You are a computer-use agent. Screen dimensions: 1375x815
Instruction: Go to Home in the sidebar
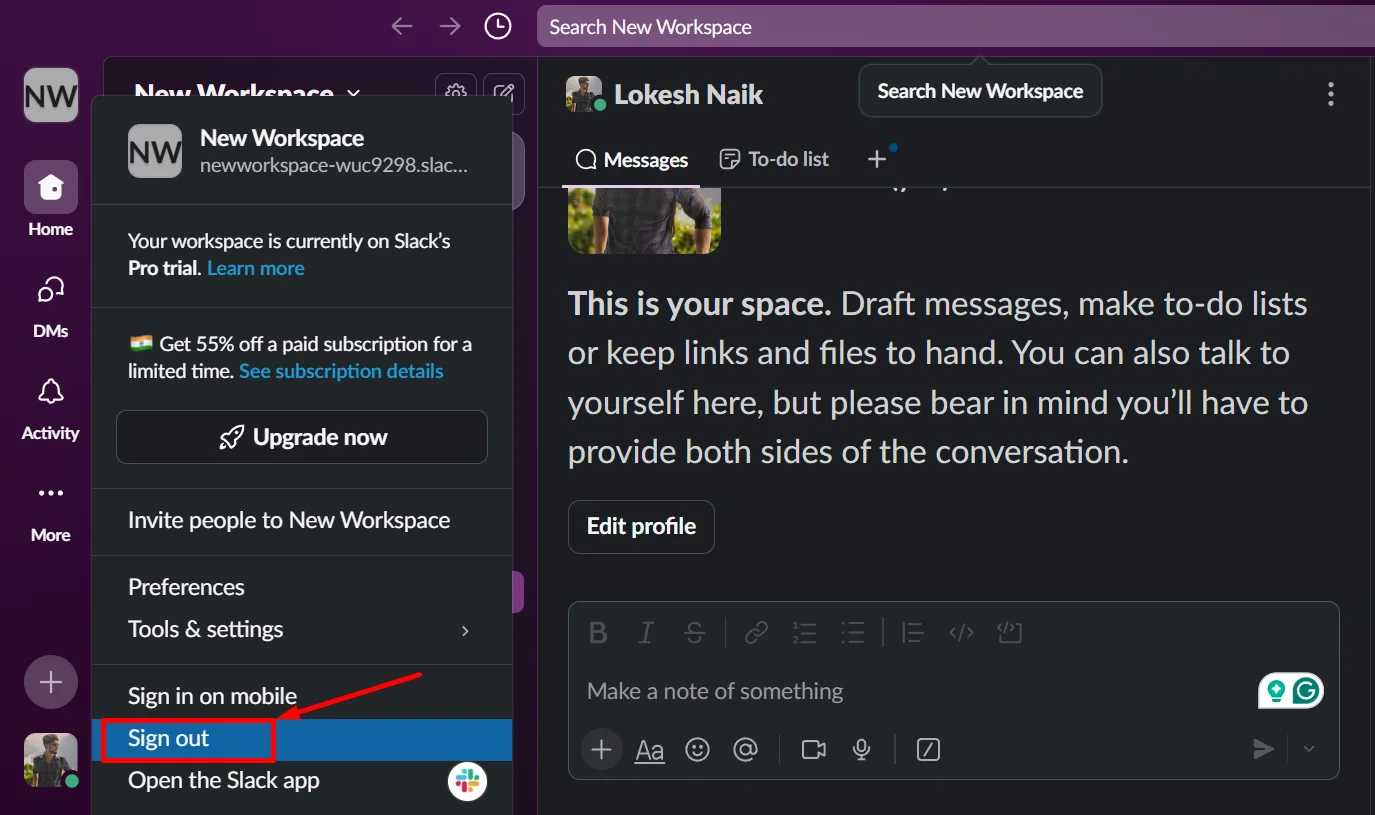point(51,200)
